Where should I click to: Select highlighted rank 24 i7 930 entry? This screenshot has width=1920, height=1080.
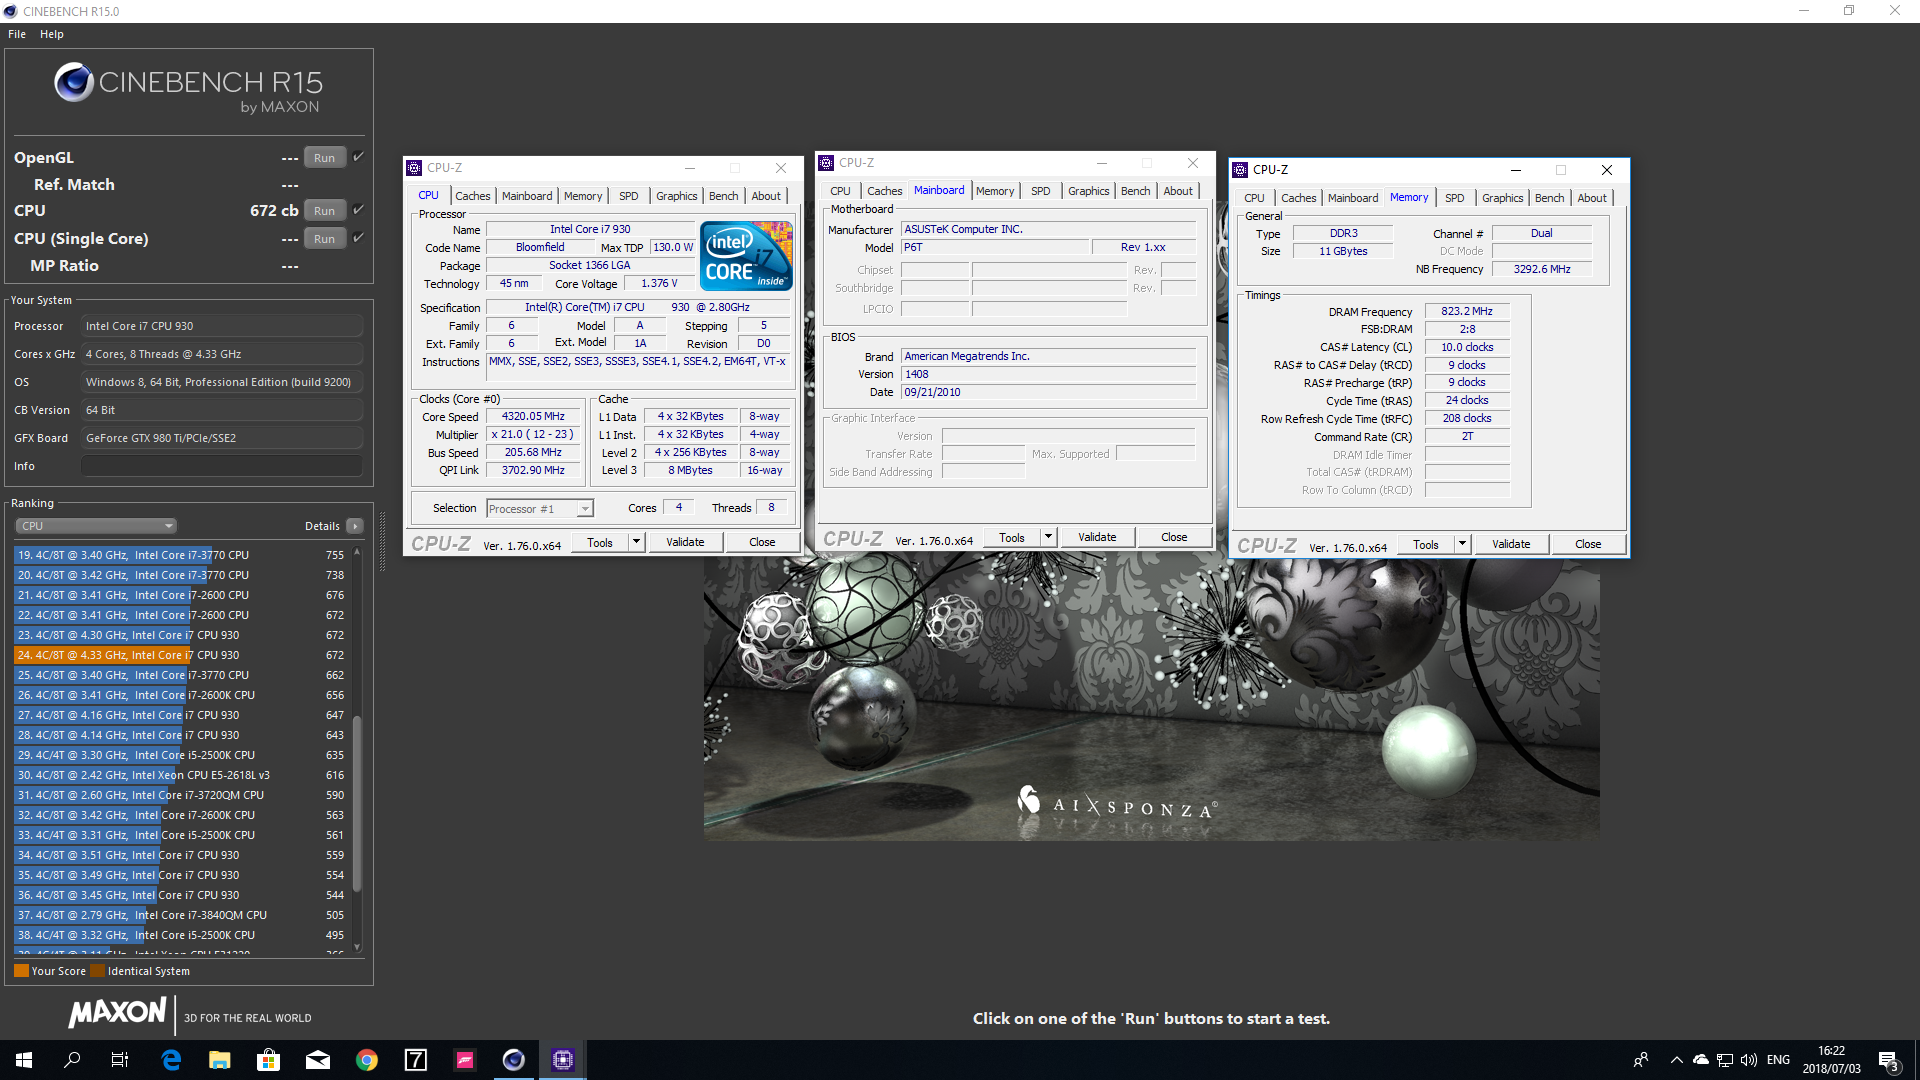(180, 655)
